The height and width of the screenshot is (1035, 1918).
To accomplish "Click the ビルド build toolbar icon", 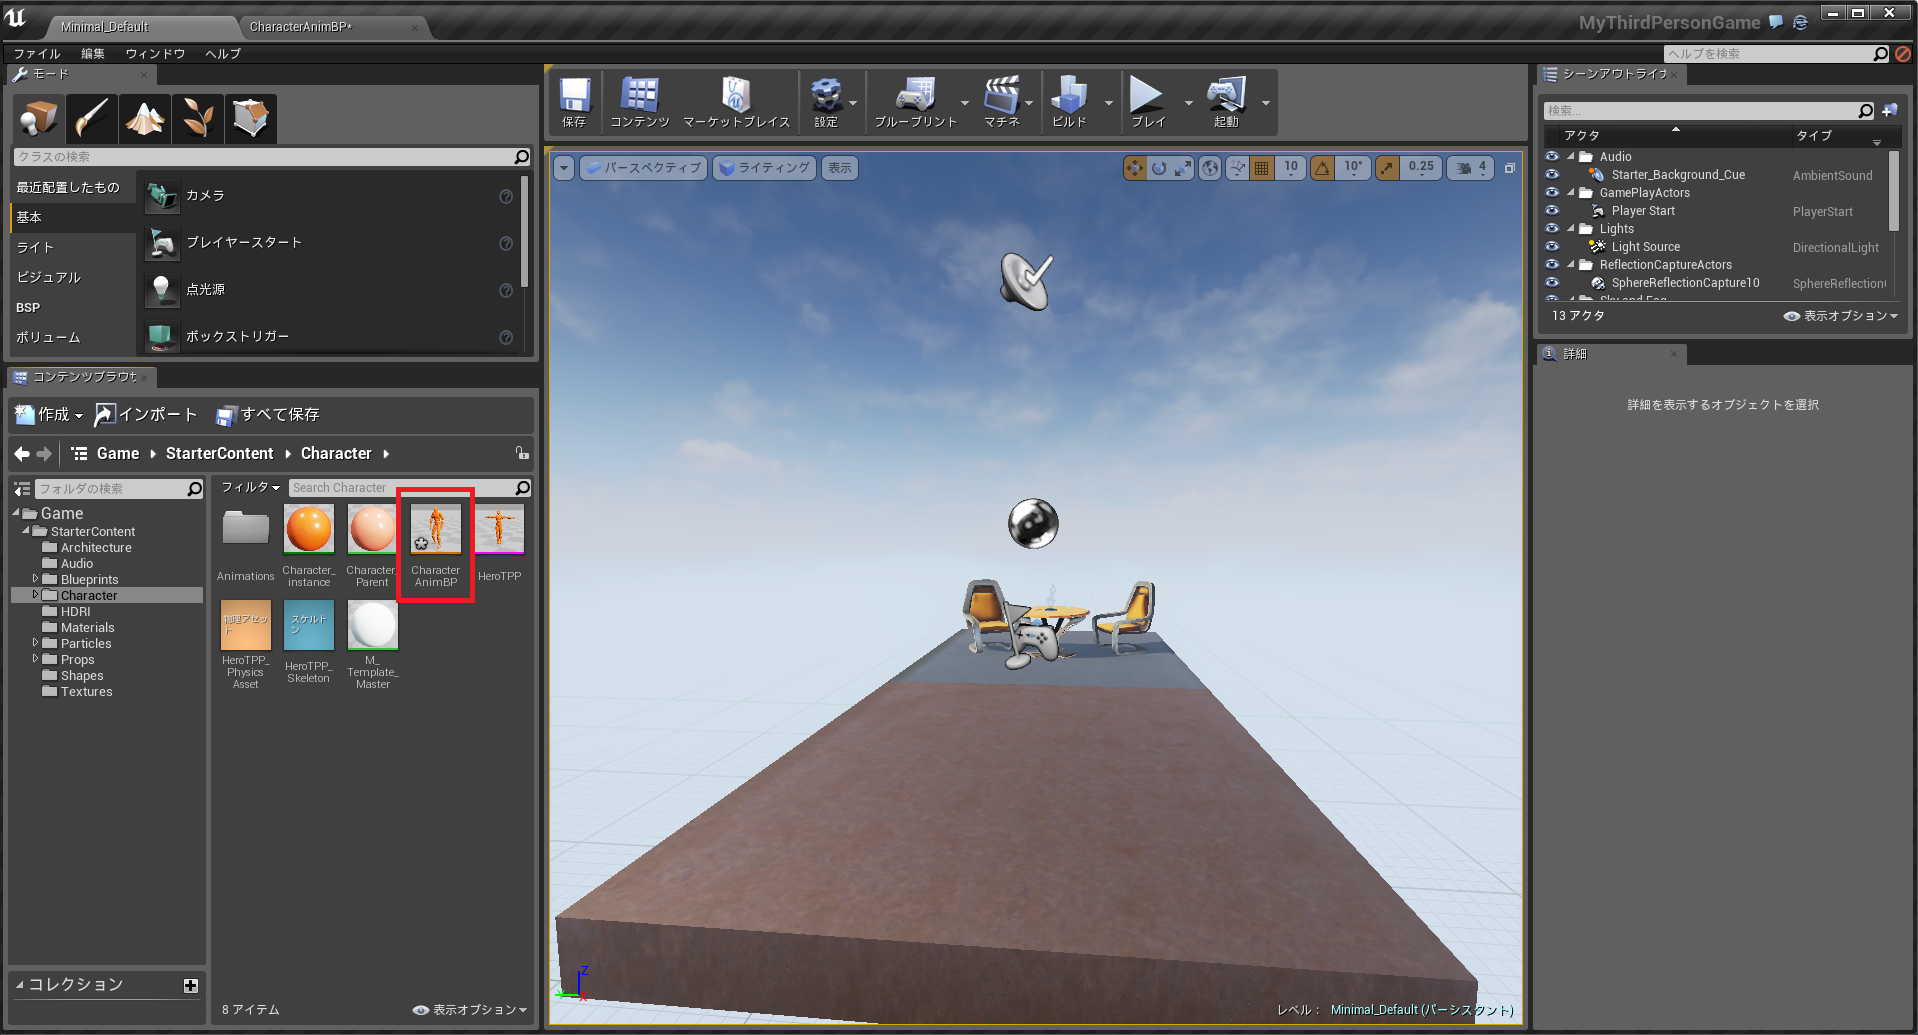I will [x=1069, y=102].
